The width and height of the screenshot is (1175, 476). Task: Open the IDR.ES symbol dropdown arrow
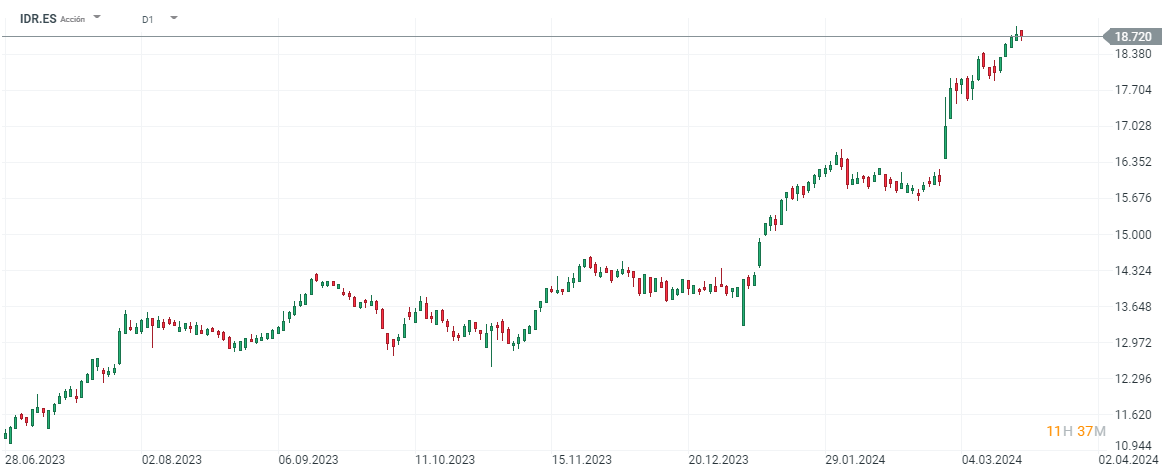[97, 18]
